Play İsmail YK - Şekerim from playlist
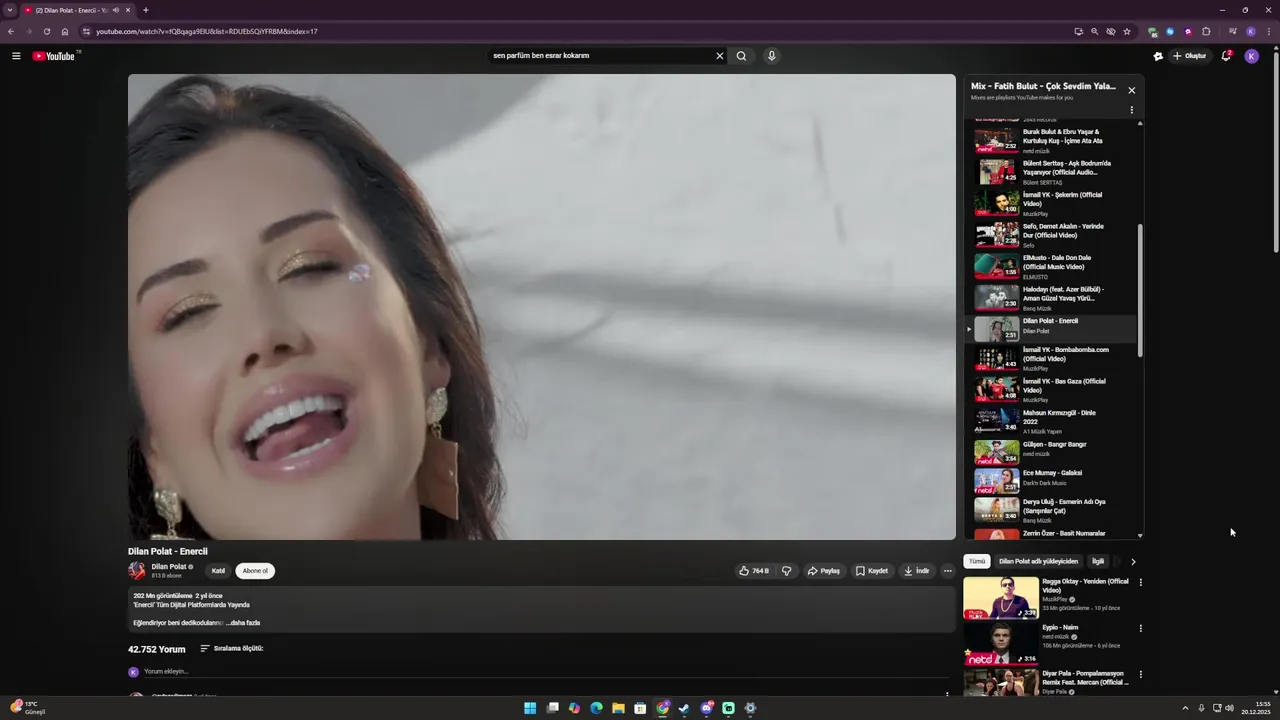 (1053, 203)
